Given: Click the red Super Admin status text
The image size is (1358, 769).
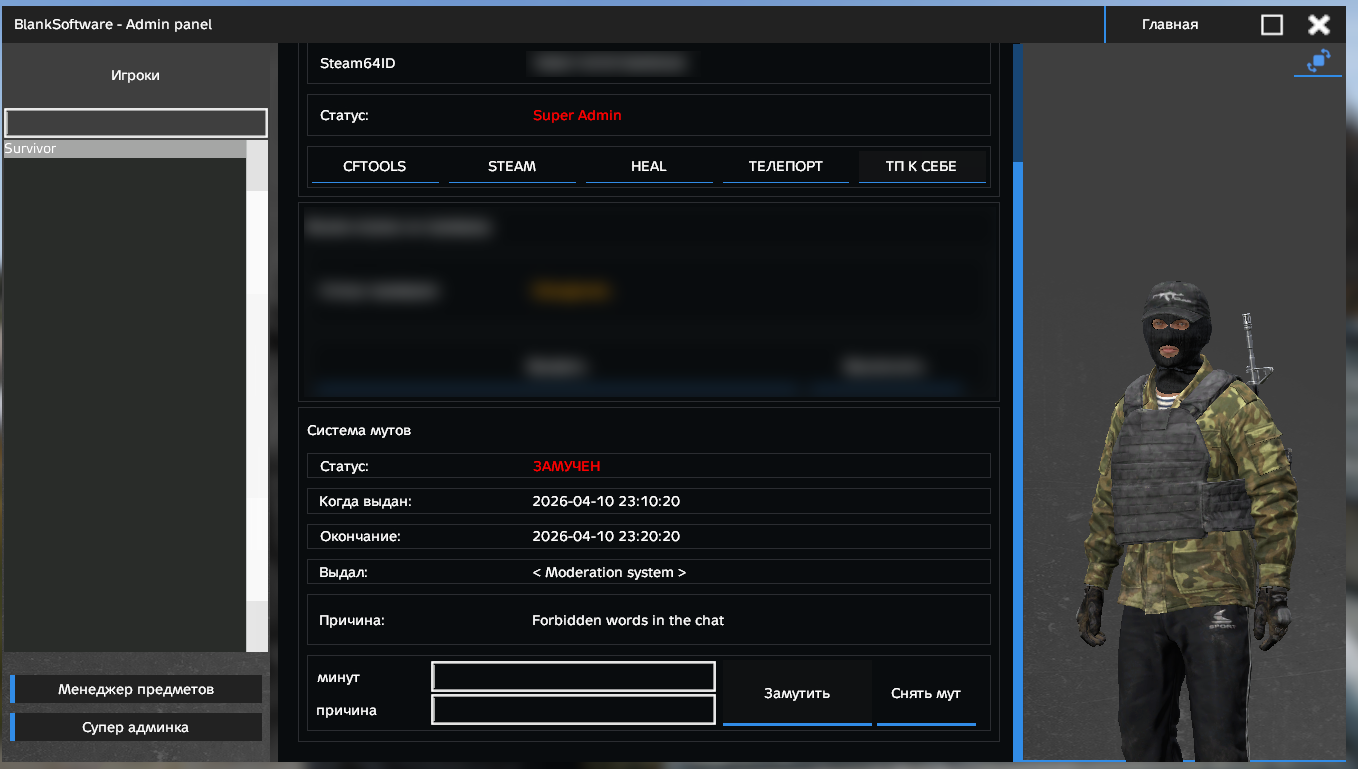Looking at the screenshot, I should (577, 115).
